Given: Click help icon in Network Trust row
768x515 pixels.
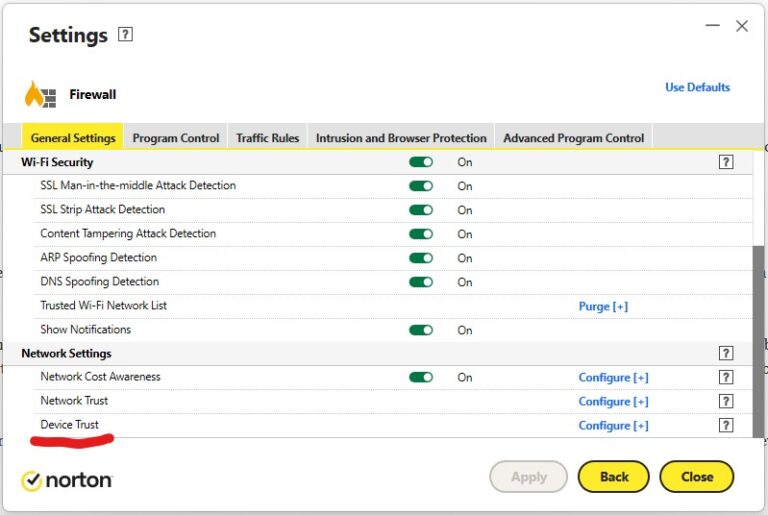Looking at the screenshot, I should pos(726,402).
